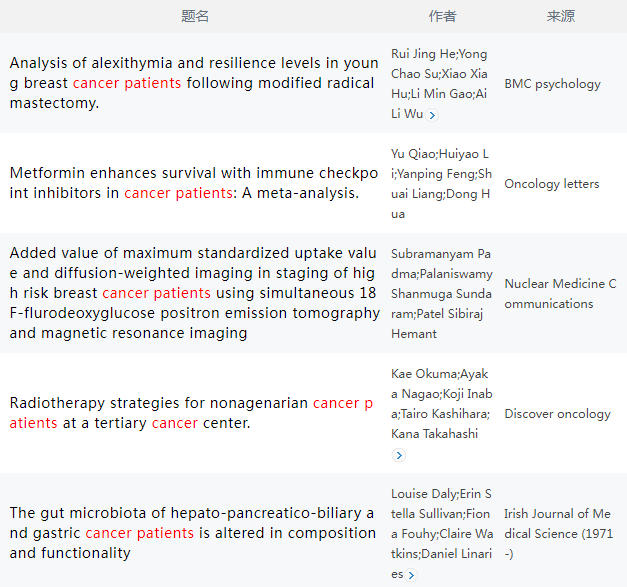The height and width of the screenshot is (587, 627).
Task: Click the 题名 column header
Action: tap(195, 16)
